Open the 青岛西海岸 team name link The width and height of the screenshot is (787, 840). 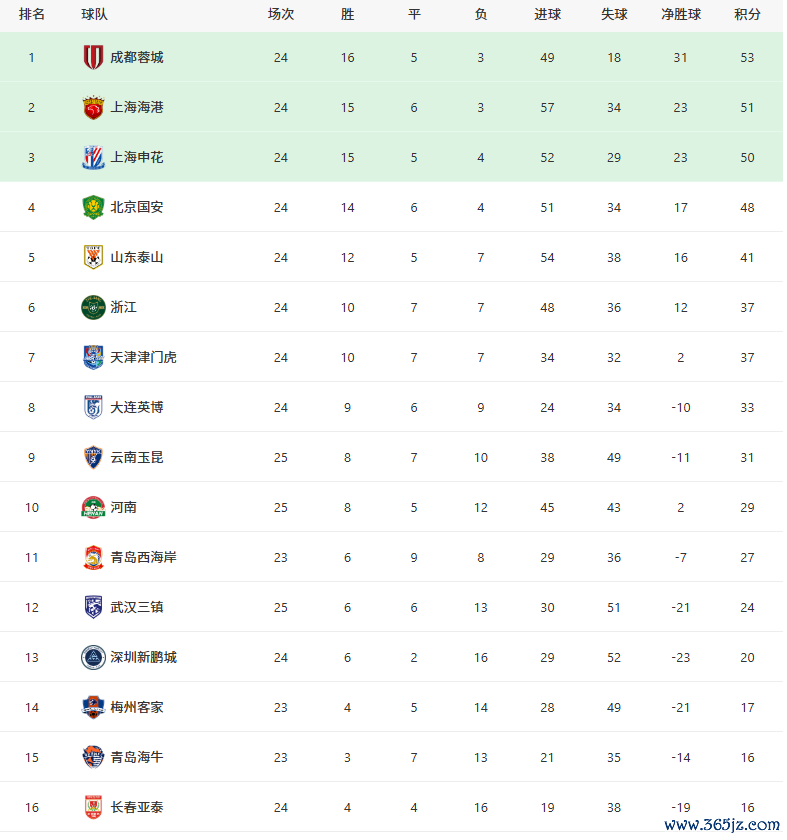pos(143,557)
